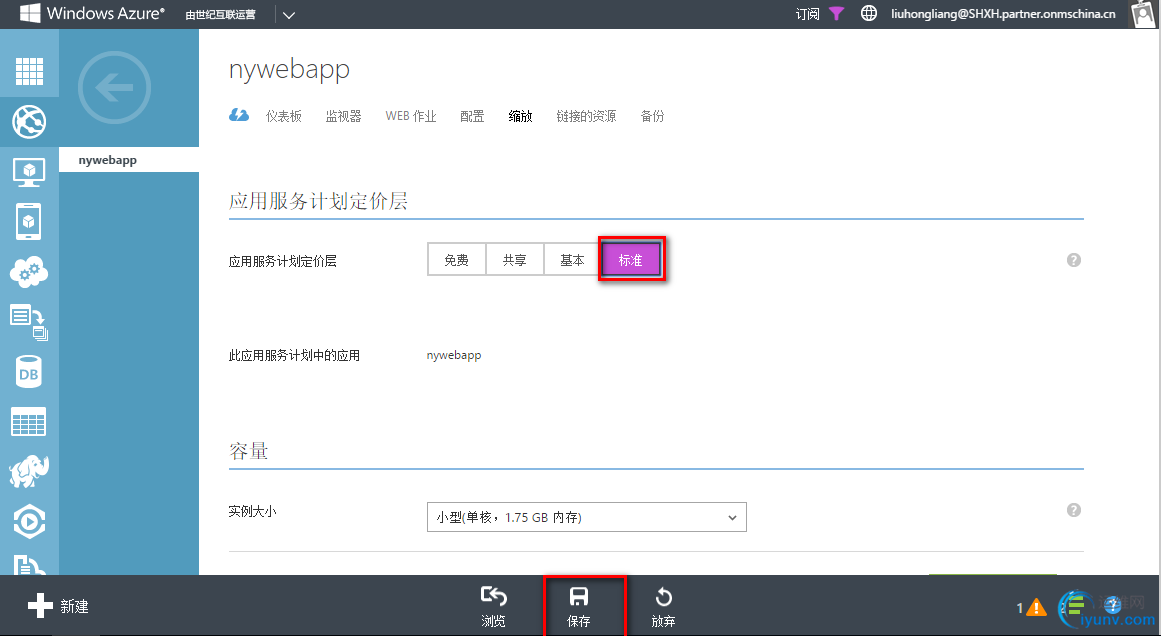Open Cloud Services gear-cloud icon in sidebar
This screenshot has width=1161, height=636.
[x=29, y=272]
